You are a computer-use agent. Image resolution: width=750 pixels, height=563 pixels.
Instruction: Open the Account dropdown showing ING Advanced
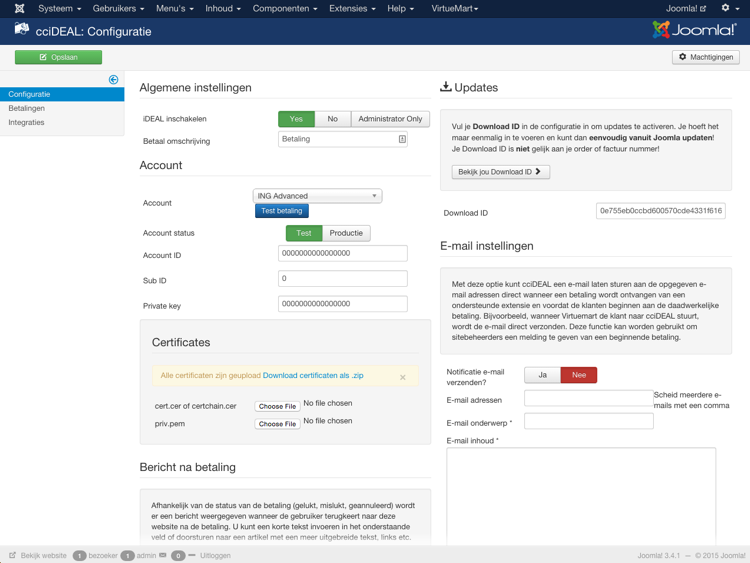pos(317,196)
